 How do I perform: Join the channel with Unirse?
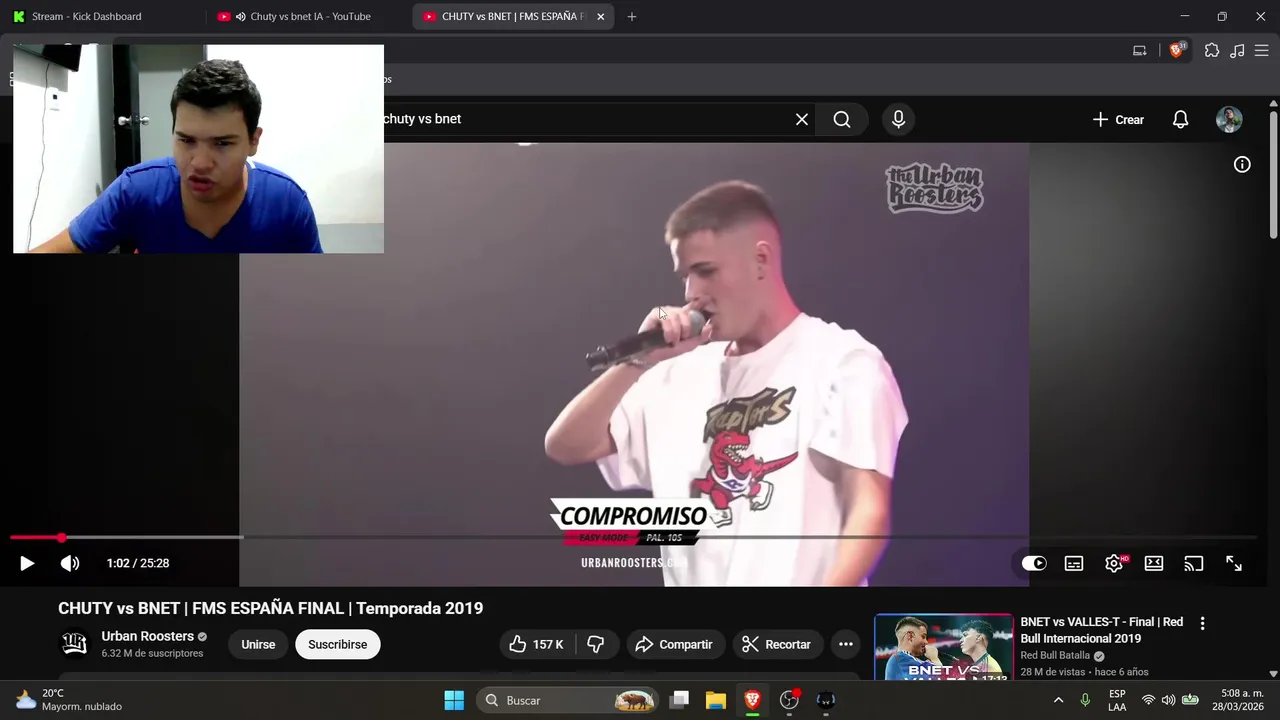pyautogui.click(x=258, y=645)
